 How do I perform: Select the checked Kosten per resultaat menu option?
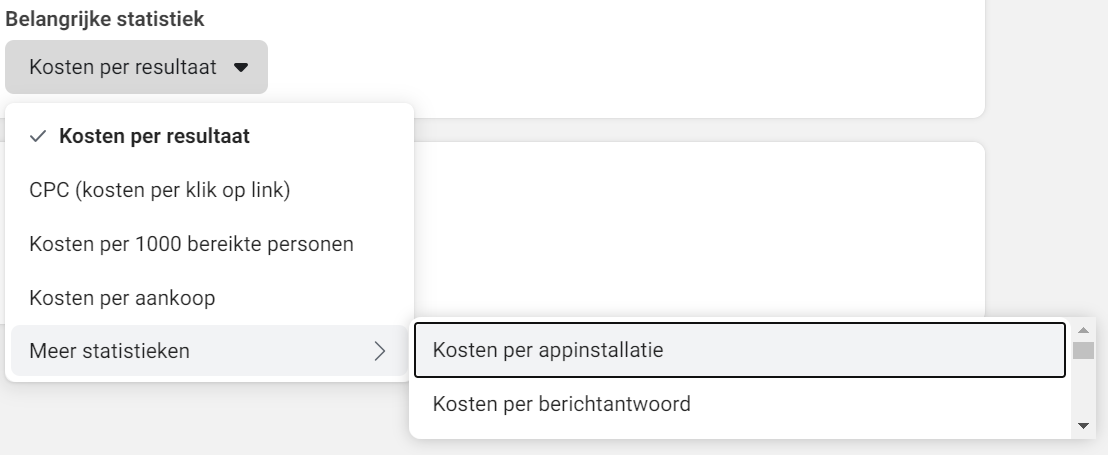point(209,136)
